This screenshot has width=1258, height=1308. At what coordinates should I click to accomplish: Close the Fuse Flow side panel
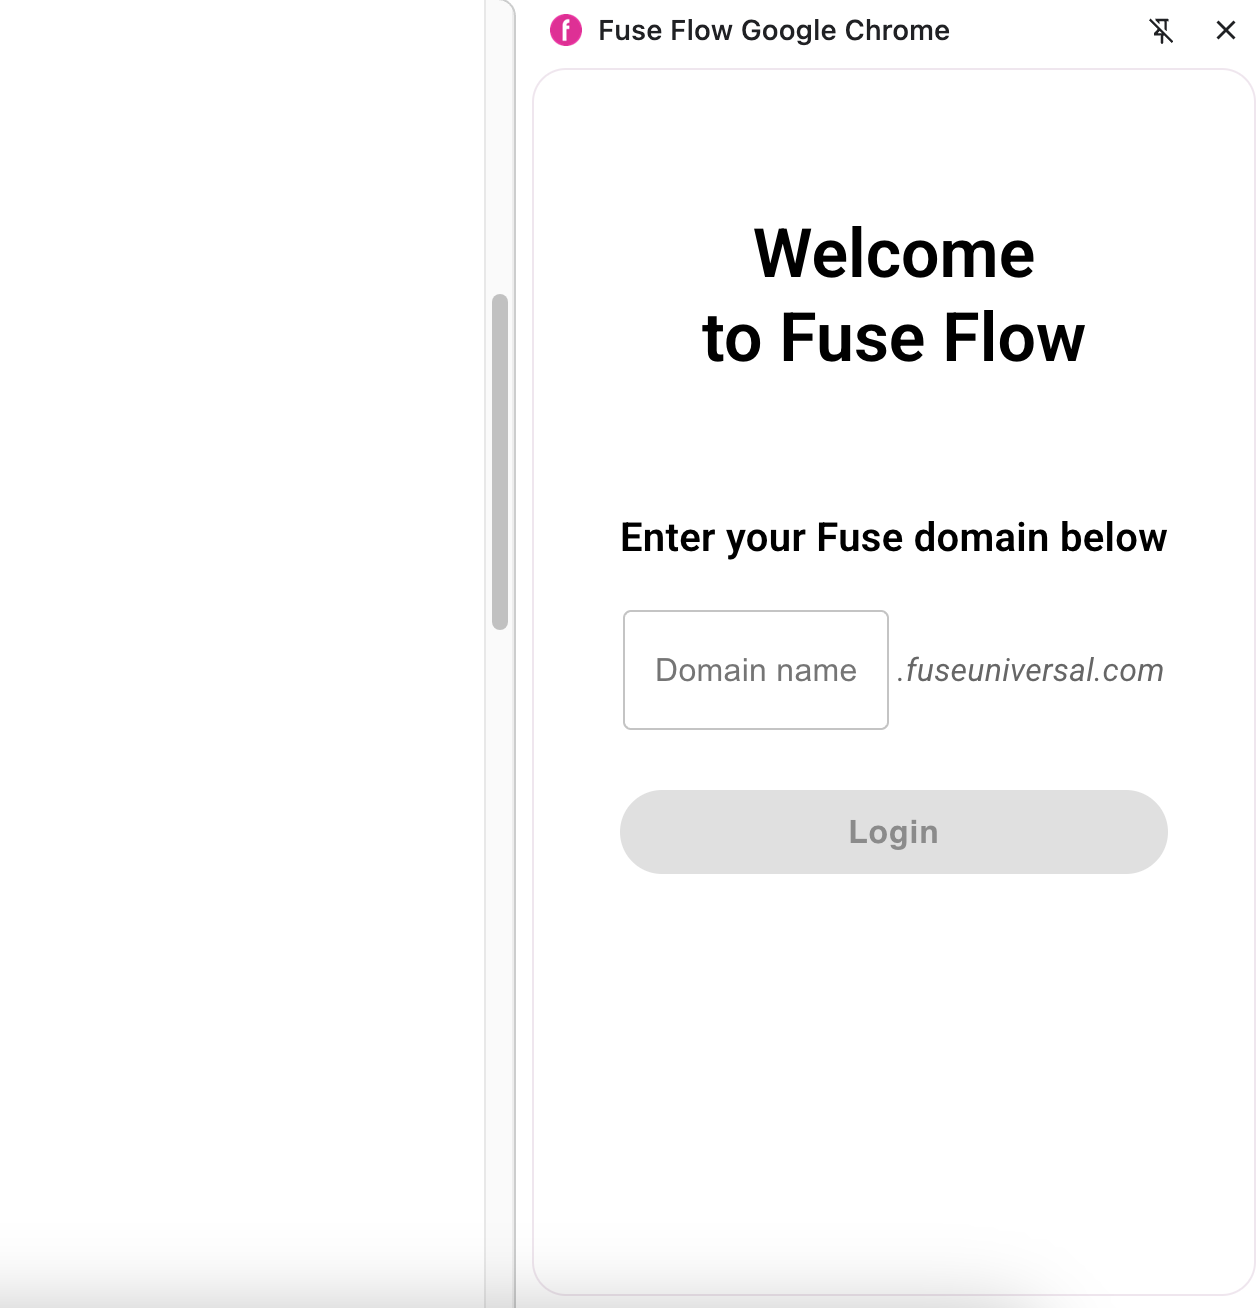[1226, 31]
